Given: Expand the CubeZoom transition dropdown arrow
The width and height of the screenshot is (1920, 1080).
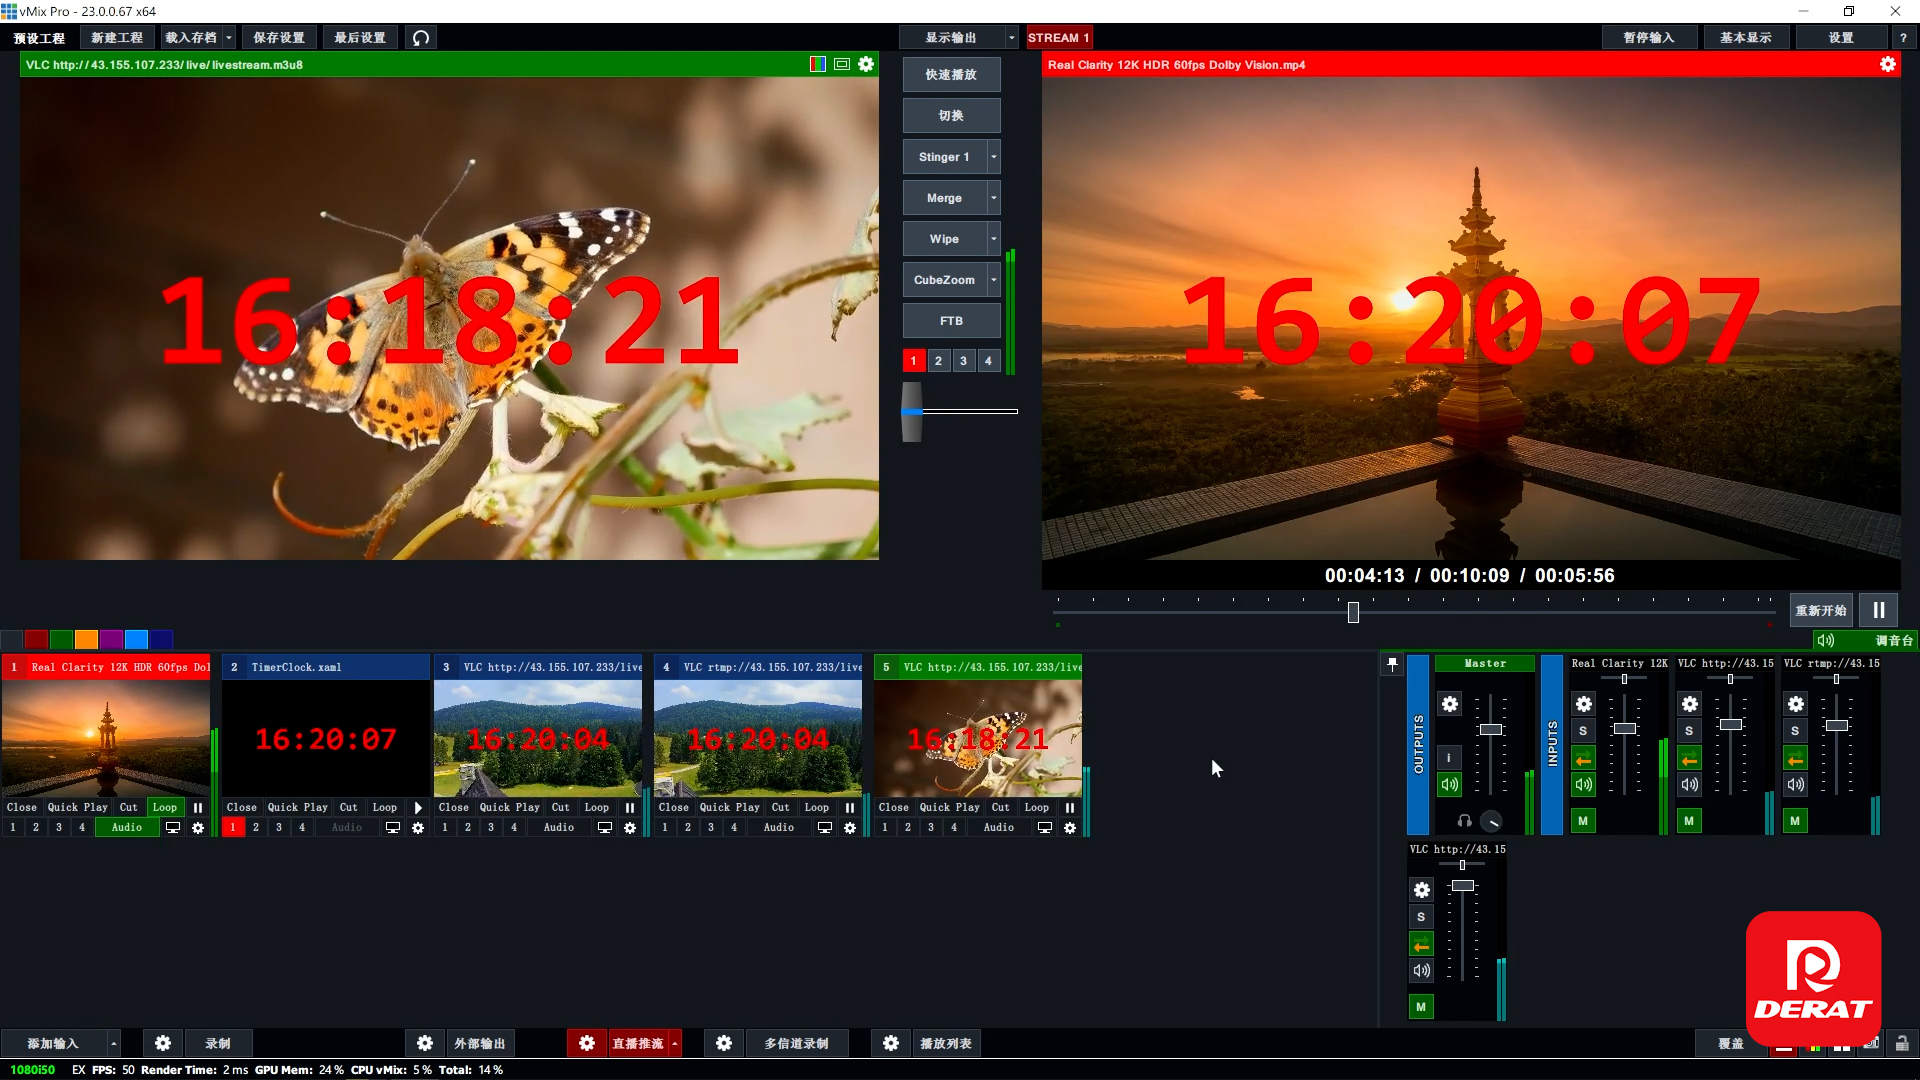Looking at the screenshot, I should tap(993, 280).
